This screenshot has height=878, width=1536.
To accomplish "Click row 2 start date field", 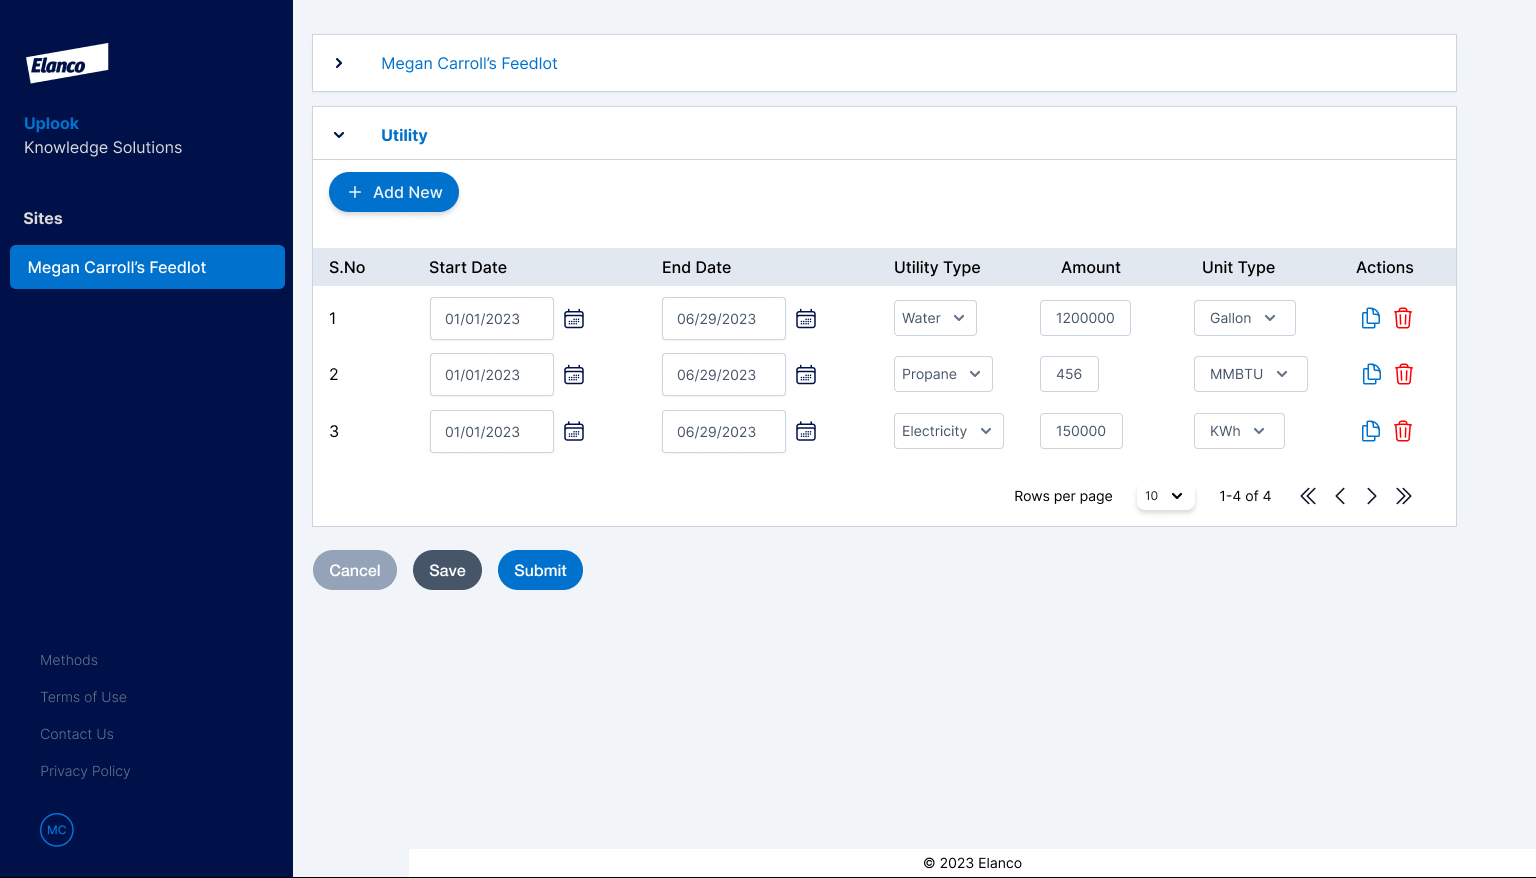I will pyautogui.click(x=492, y=375).
